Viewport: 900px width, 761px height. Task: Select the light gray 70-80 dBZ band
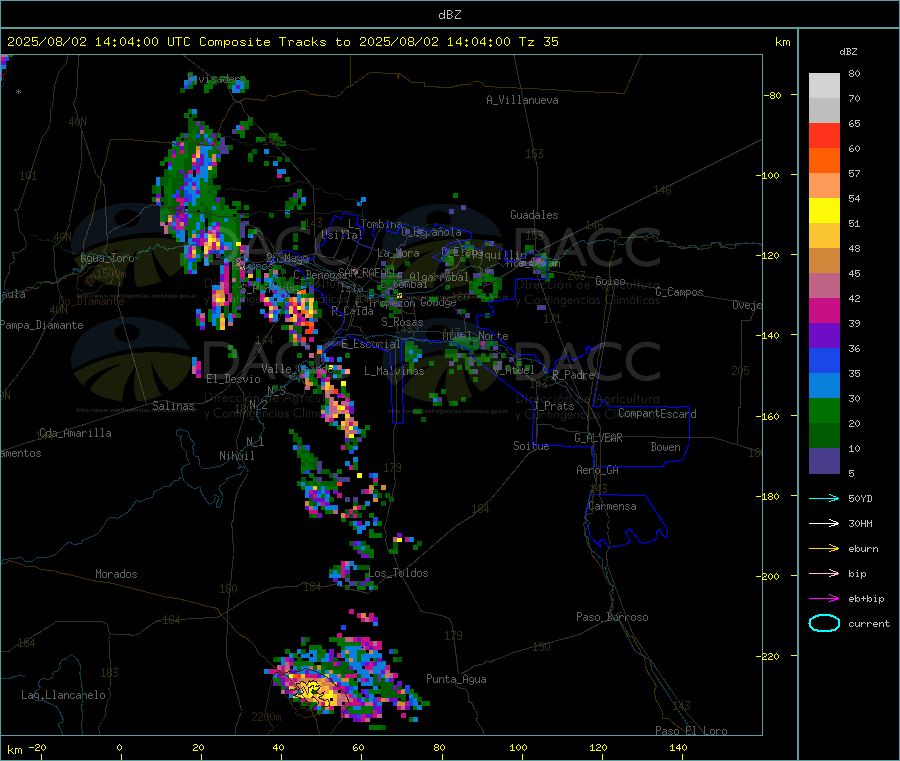click(x=824, y=86)
